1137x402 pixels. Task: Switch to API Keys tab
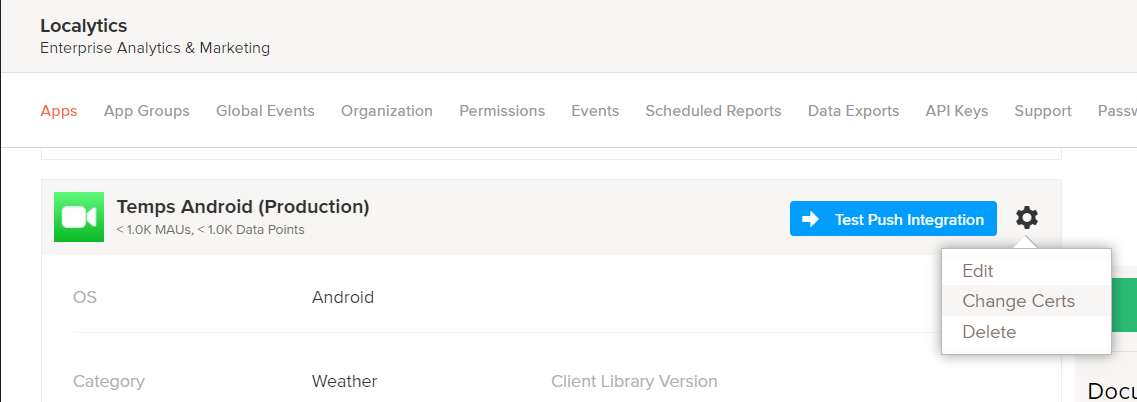[957, 111]
